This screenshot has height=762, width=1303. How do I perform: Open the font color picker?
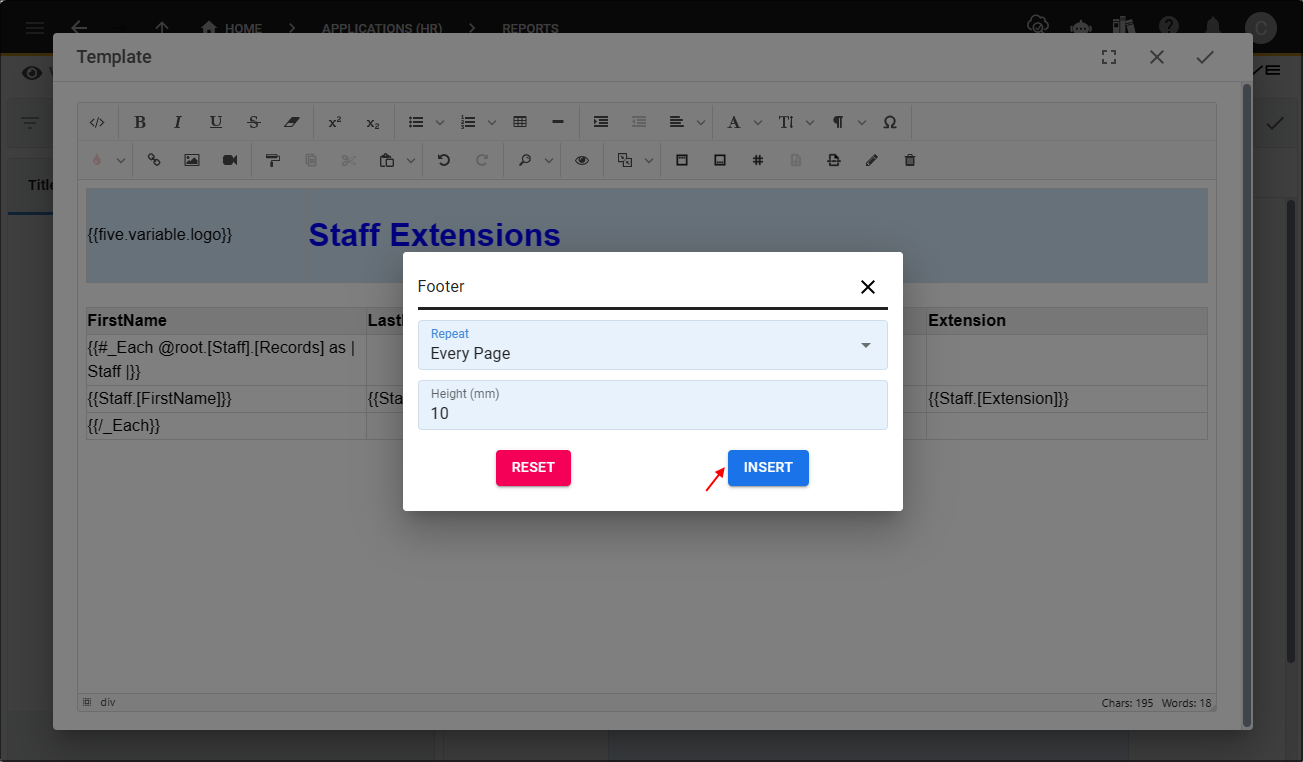[101, 160]
